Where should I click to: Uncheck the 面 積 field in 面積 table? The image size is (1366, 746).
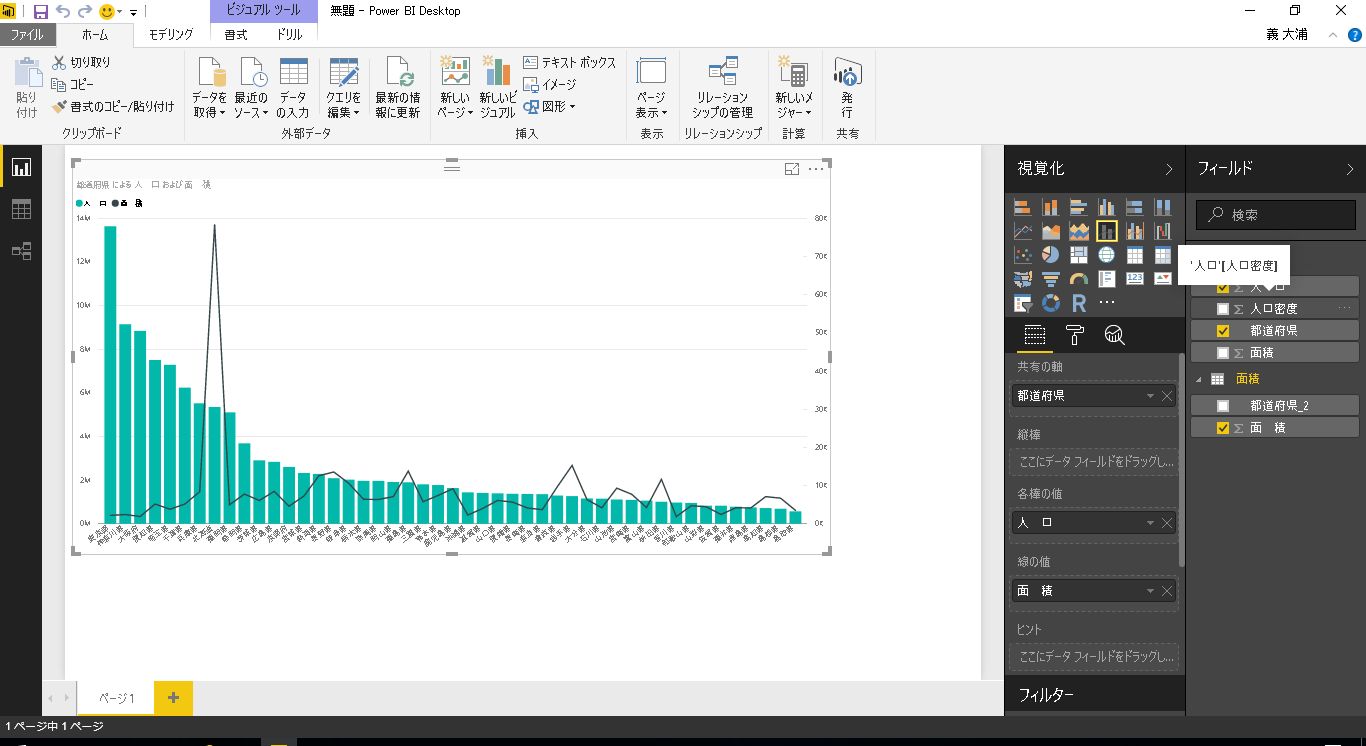[1223, 428]
